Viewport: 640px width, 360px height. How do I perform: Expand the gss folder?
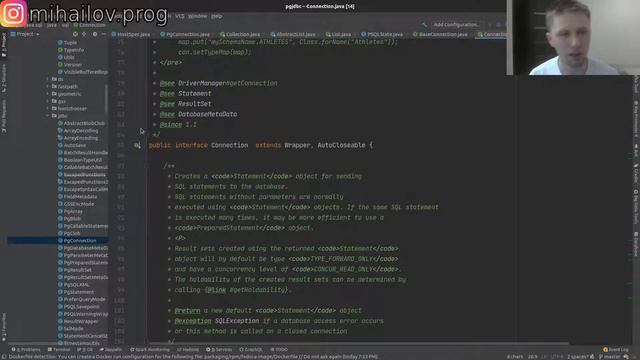(48, 101)
